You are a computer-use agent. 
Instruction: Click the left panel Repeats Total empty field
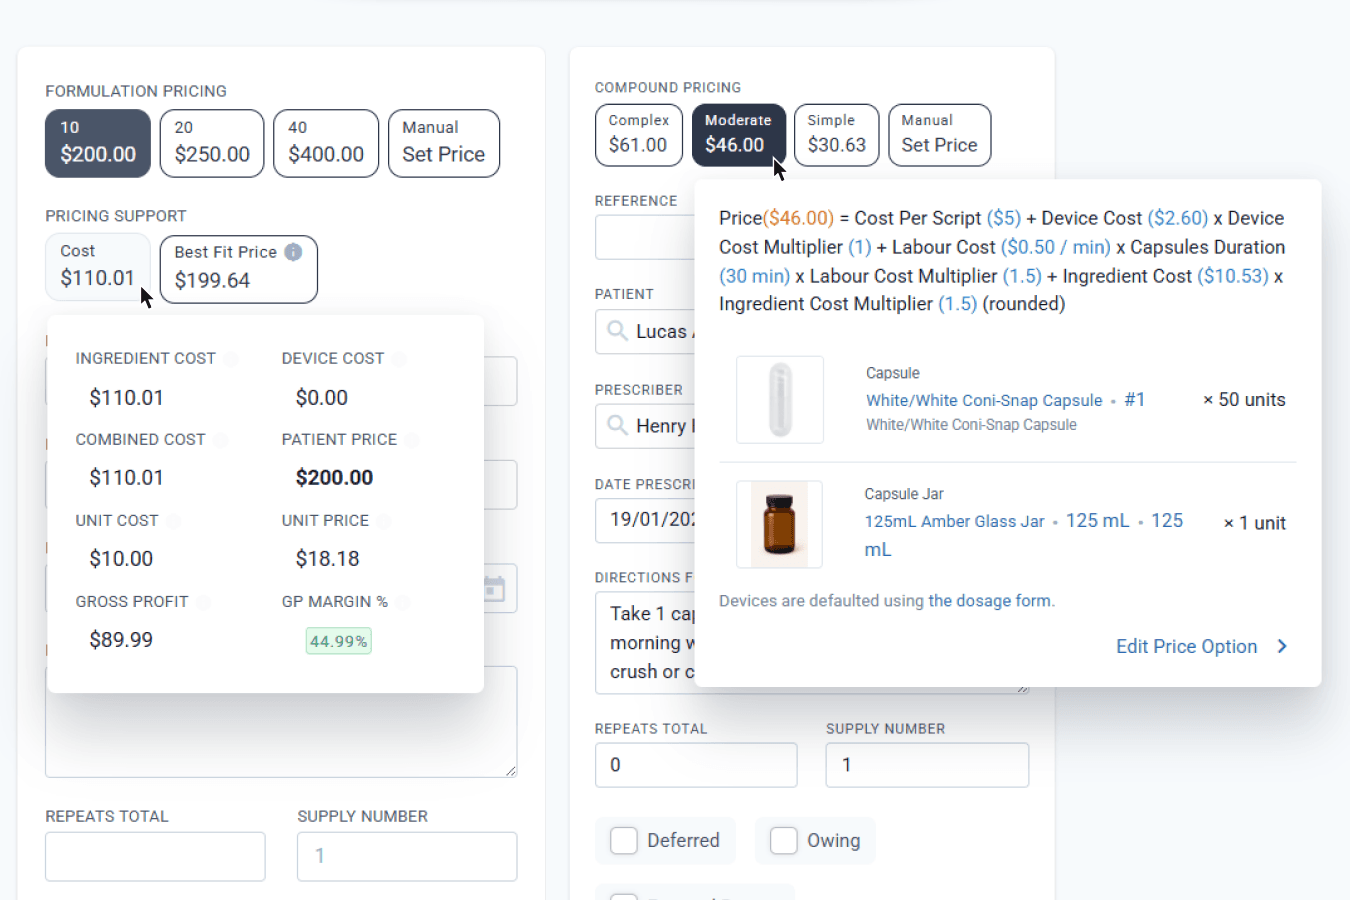[x=155, y=857]
